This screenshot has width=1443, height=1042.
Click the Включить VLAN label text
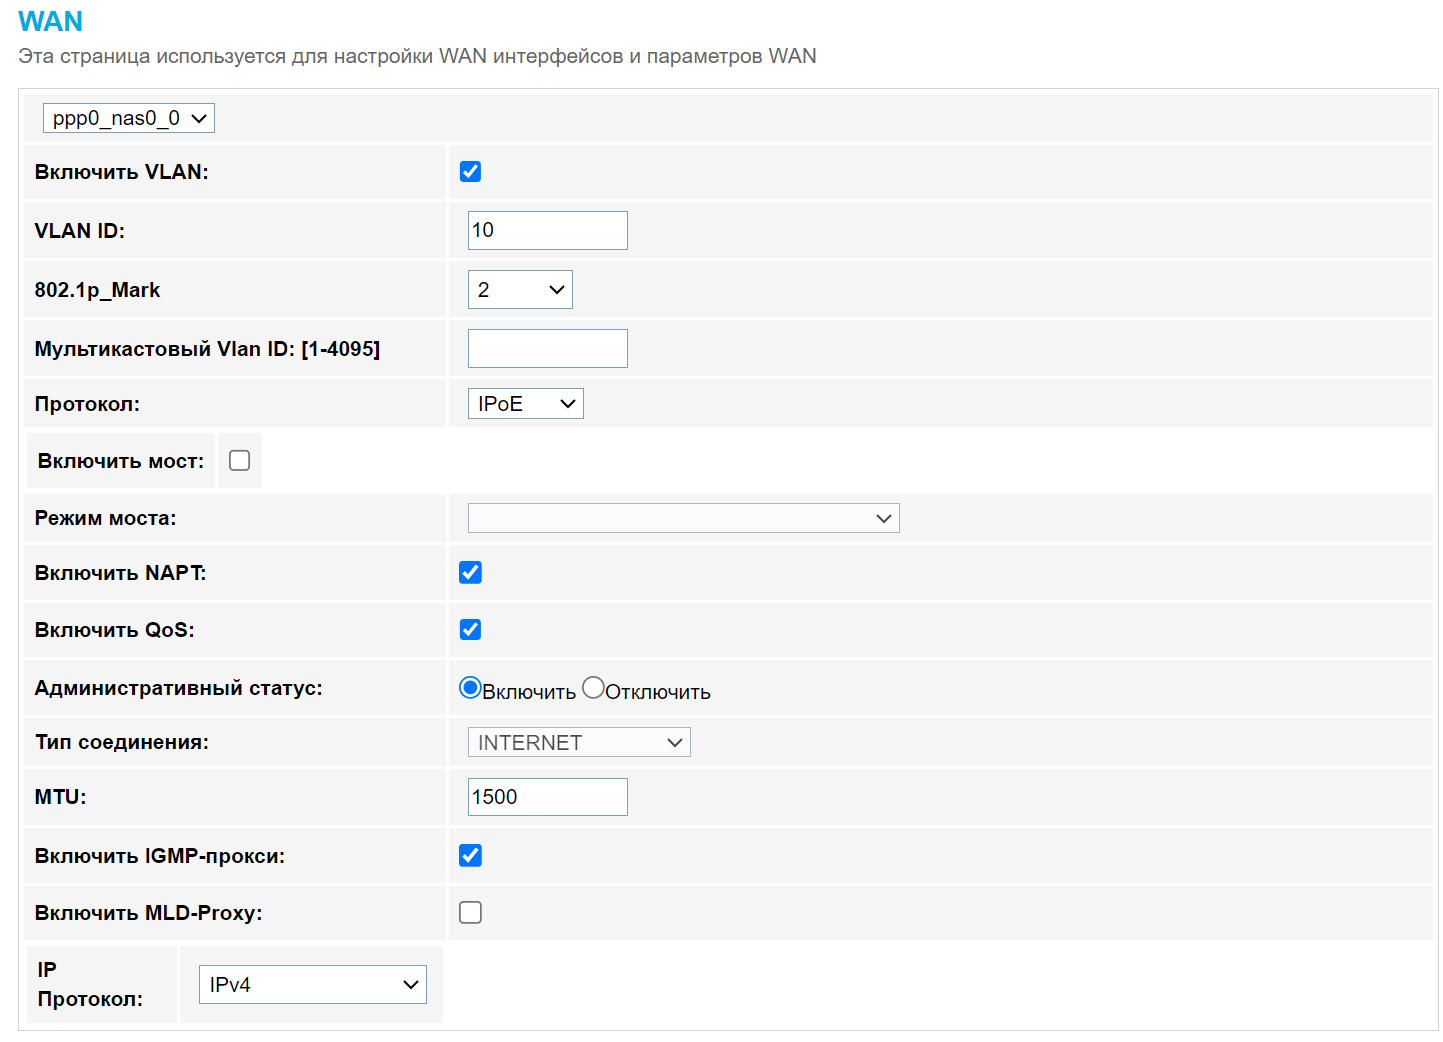121,172
